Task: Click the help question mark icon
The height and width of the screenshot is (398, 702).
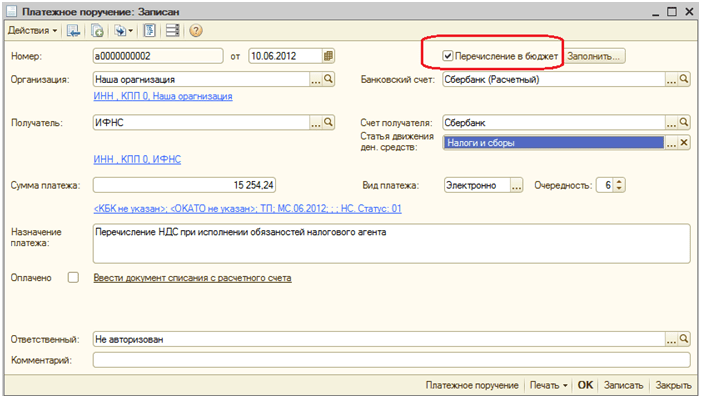Action: click(196, 30)
